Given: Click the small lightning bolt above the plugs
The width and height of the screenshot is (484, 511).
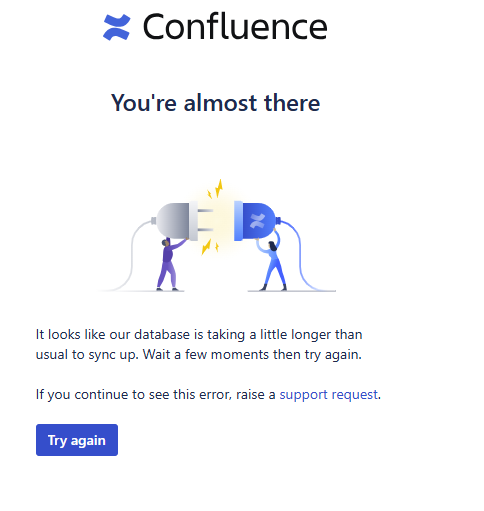Looking at the screenshot, I should pos(209,194).
